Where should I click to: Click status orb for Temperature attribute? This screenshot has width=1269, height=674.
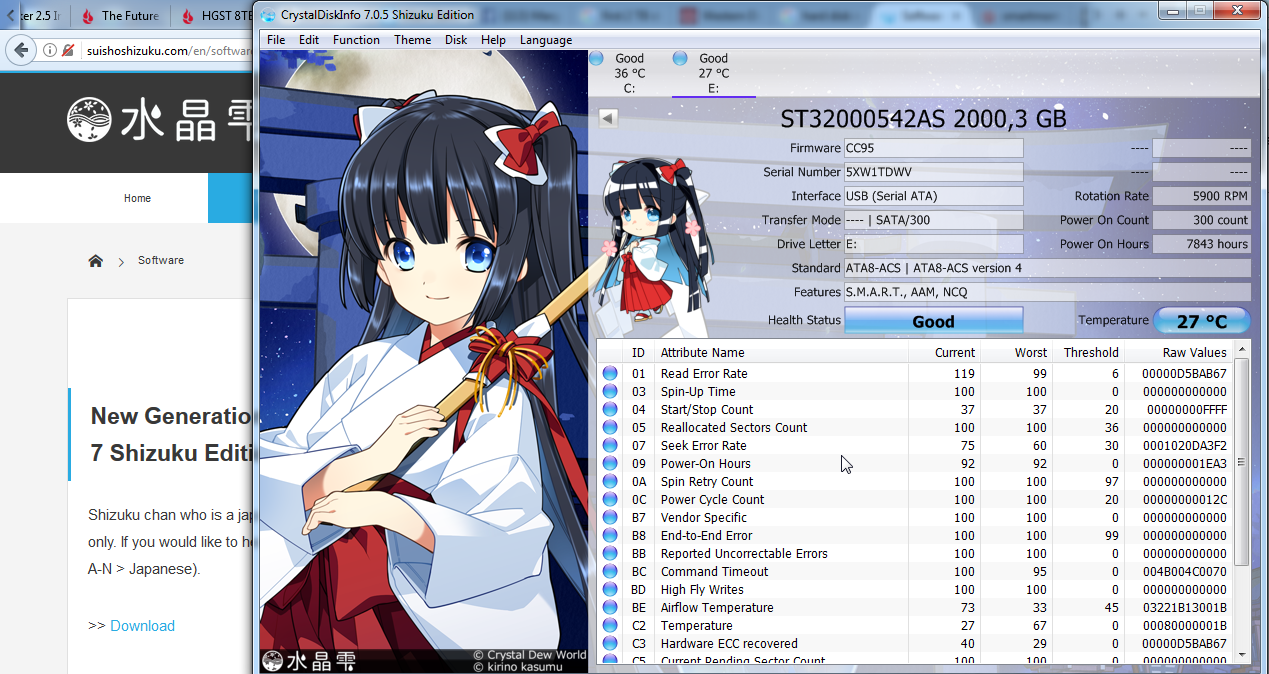coord(610,626)
